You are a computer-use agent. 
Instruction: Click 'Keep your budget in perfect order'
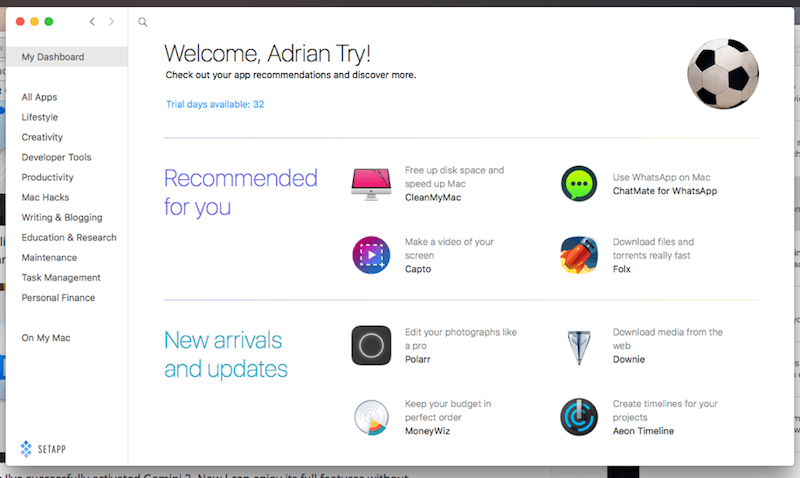448,410
